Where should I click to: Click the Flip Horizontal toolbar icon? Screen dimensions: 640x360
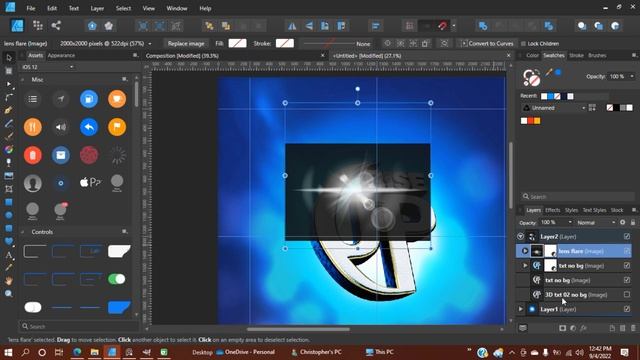coord(292,26)
